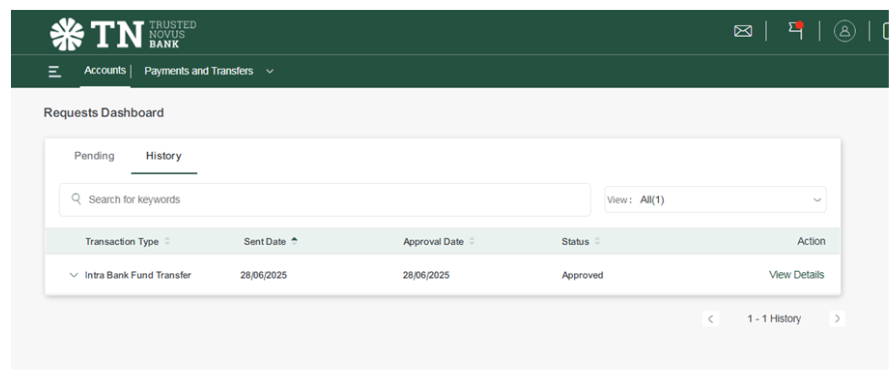
Task: Open the user profile icon
Action: 845,31
